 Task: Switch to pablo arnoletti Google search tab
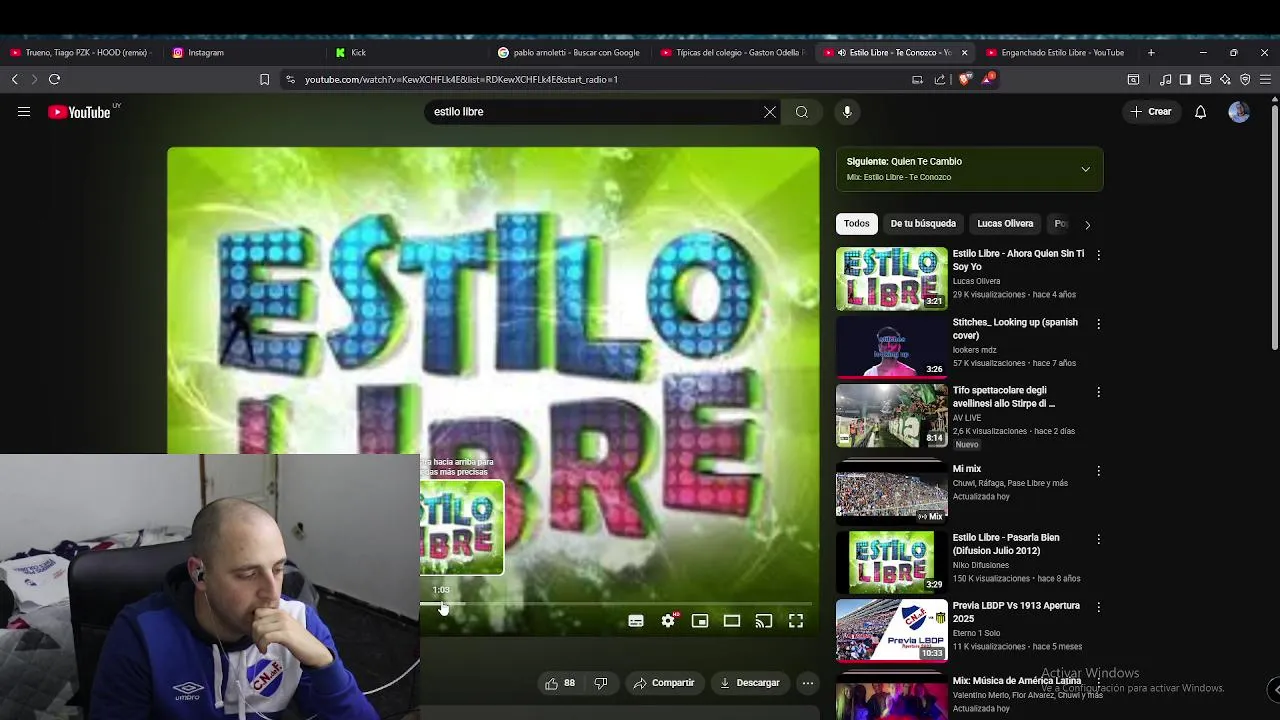click(568, 53)
